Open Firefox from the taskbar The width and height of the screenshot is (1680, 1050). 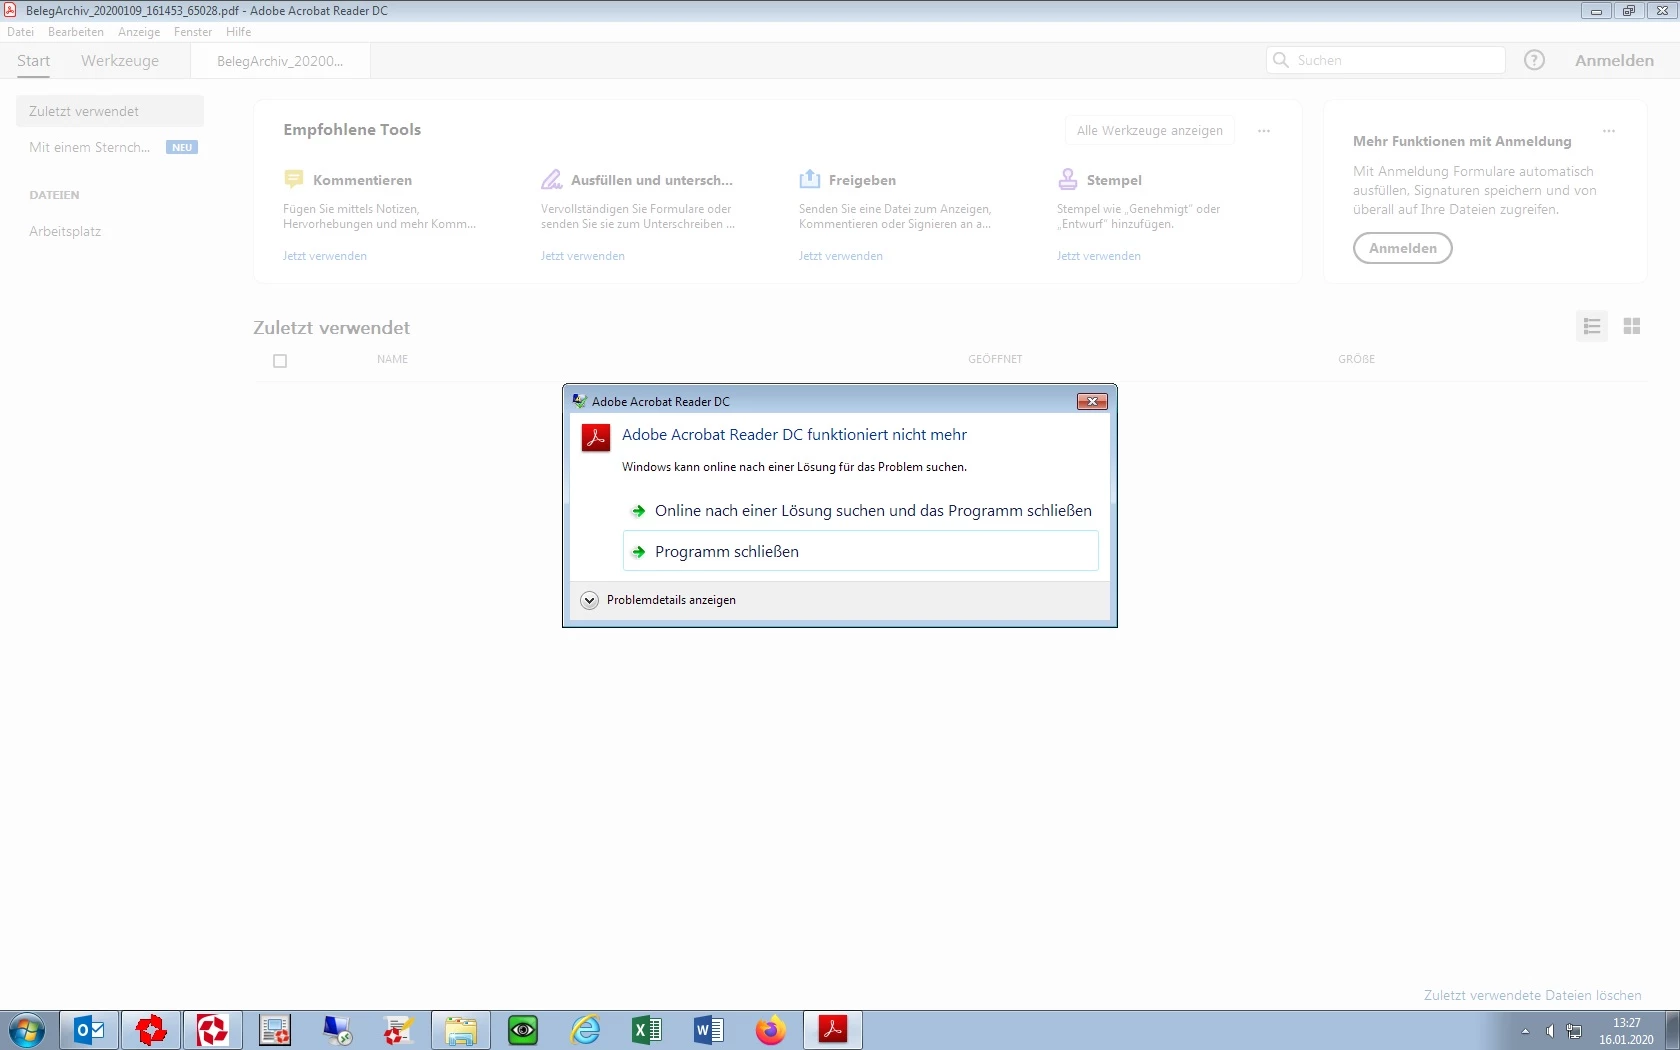(771, 1030)
